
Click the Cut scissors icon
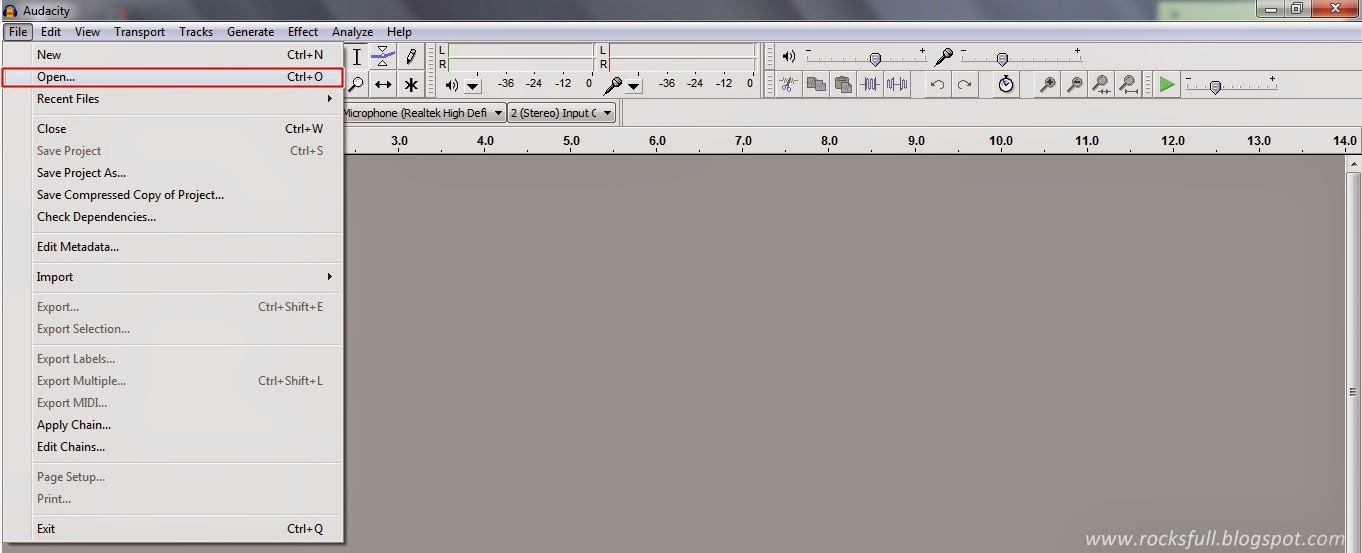point(789,84)
